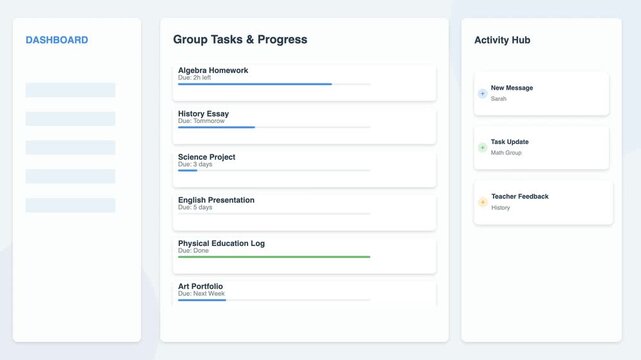
Task: Open the Algebra Homework task card
Action: coord(305,82)
